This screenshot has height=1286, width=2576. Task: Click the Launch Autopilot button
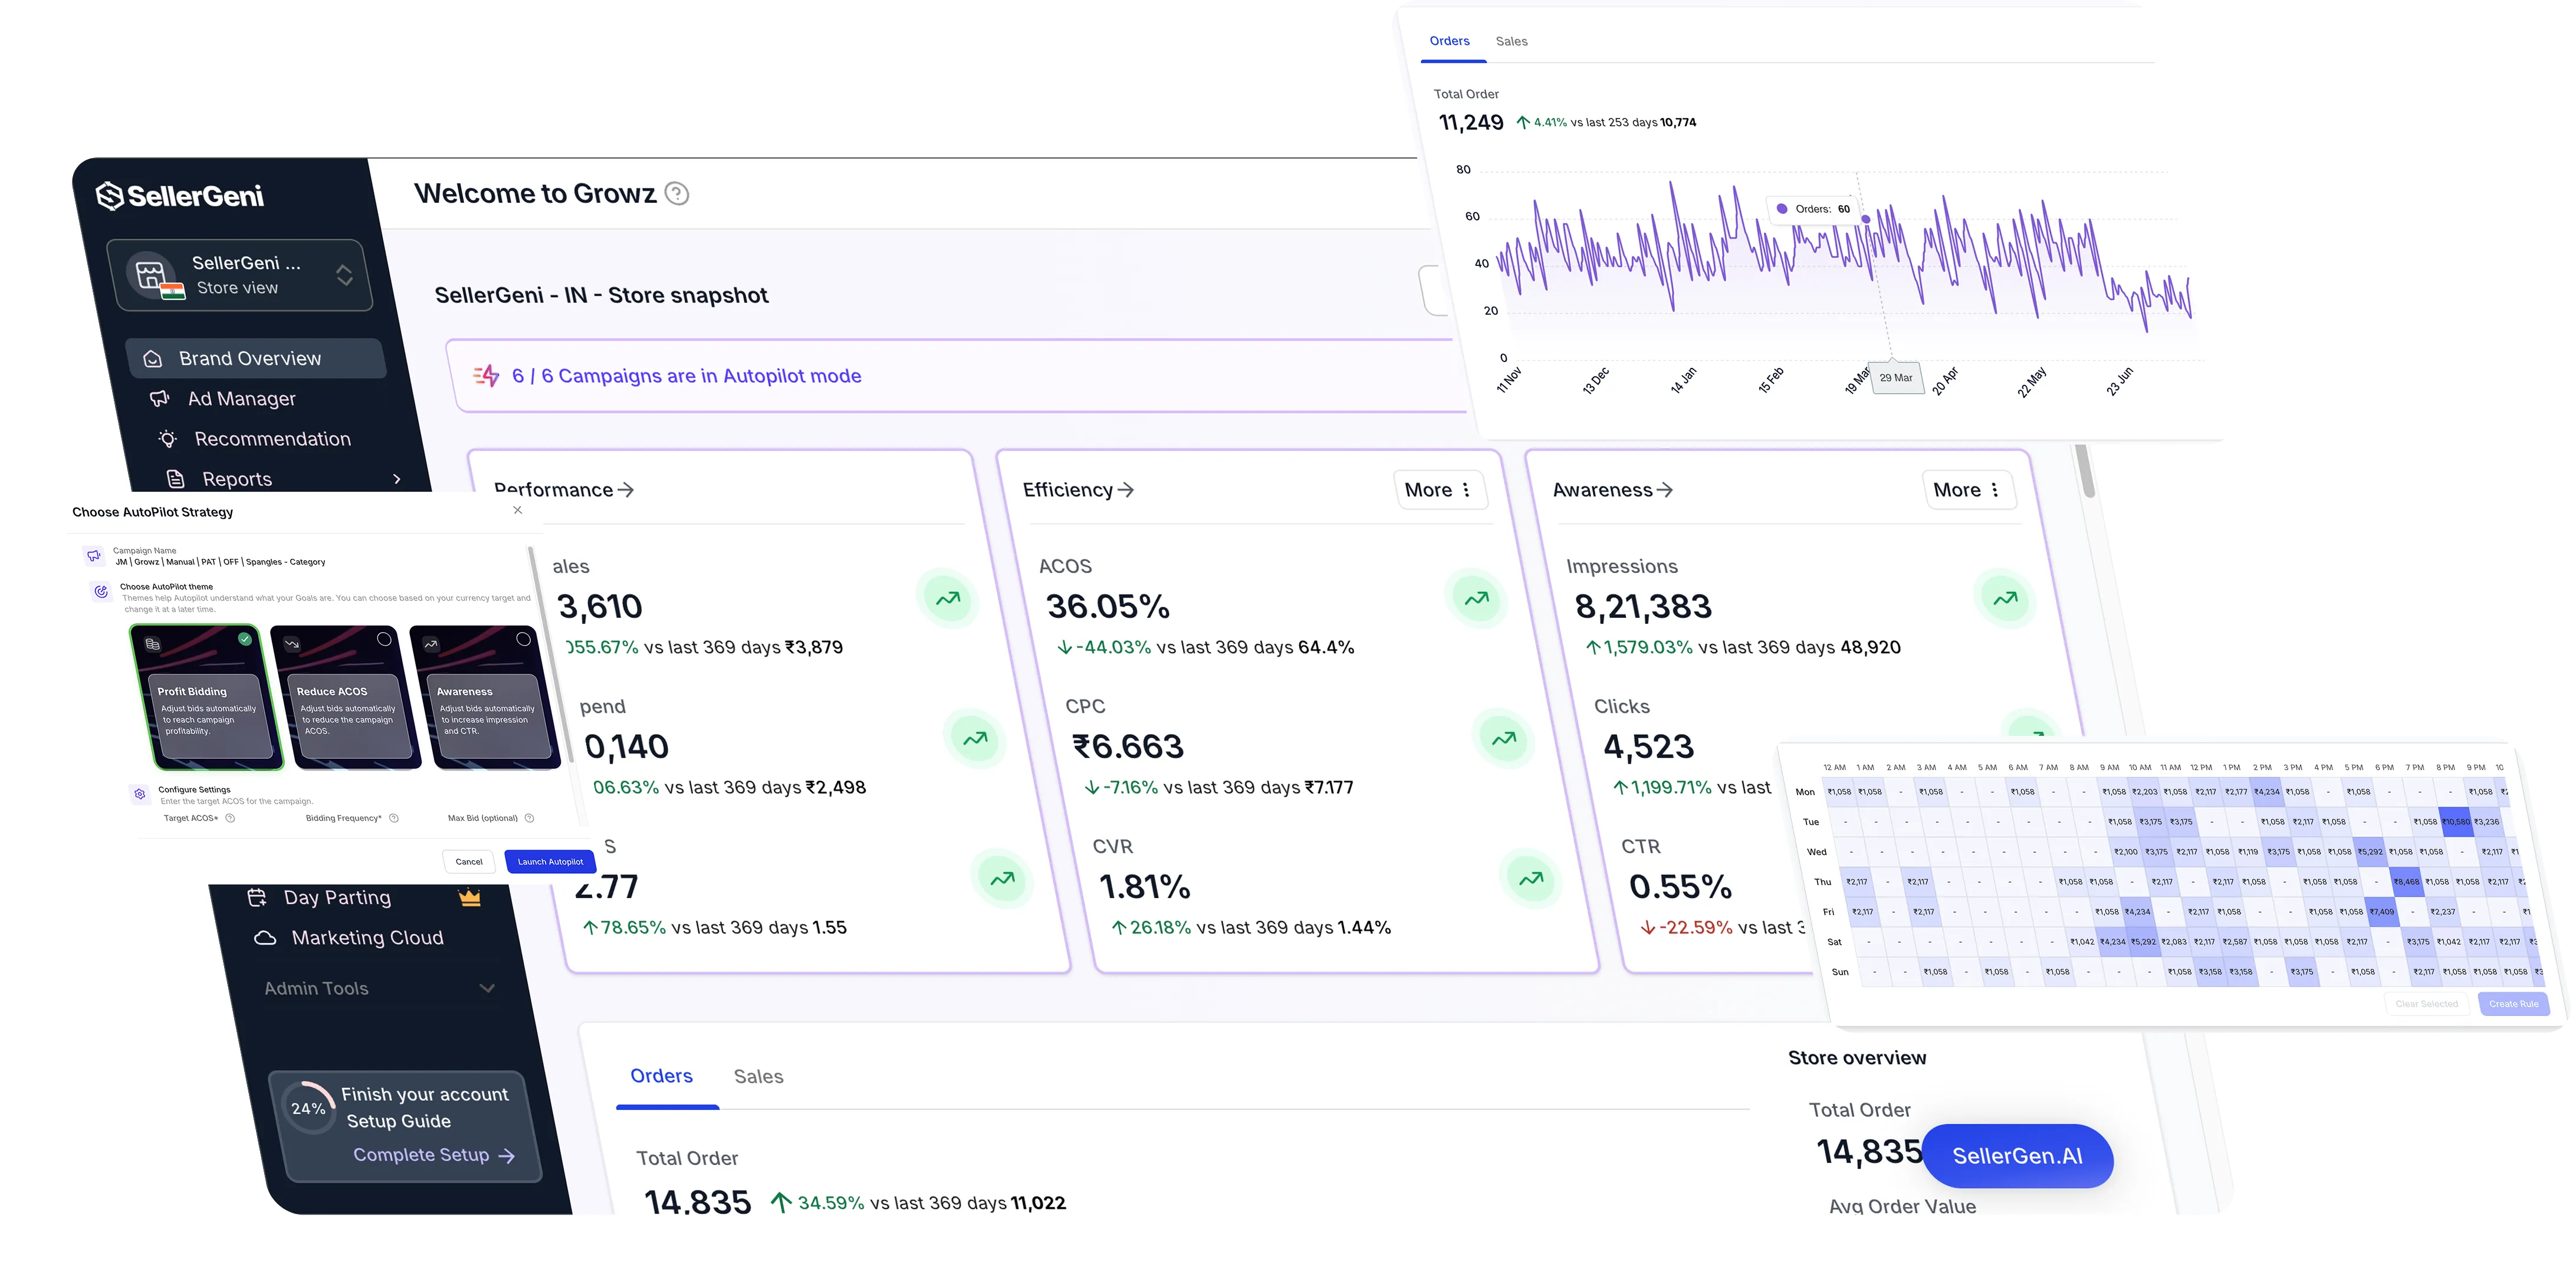click(x=551, y=861)
